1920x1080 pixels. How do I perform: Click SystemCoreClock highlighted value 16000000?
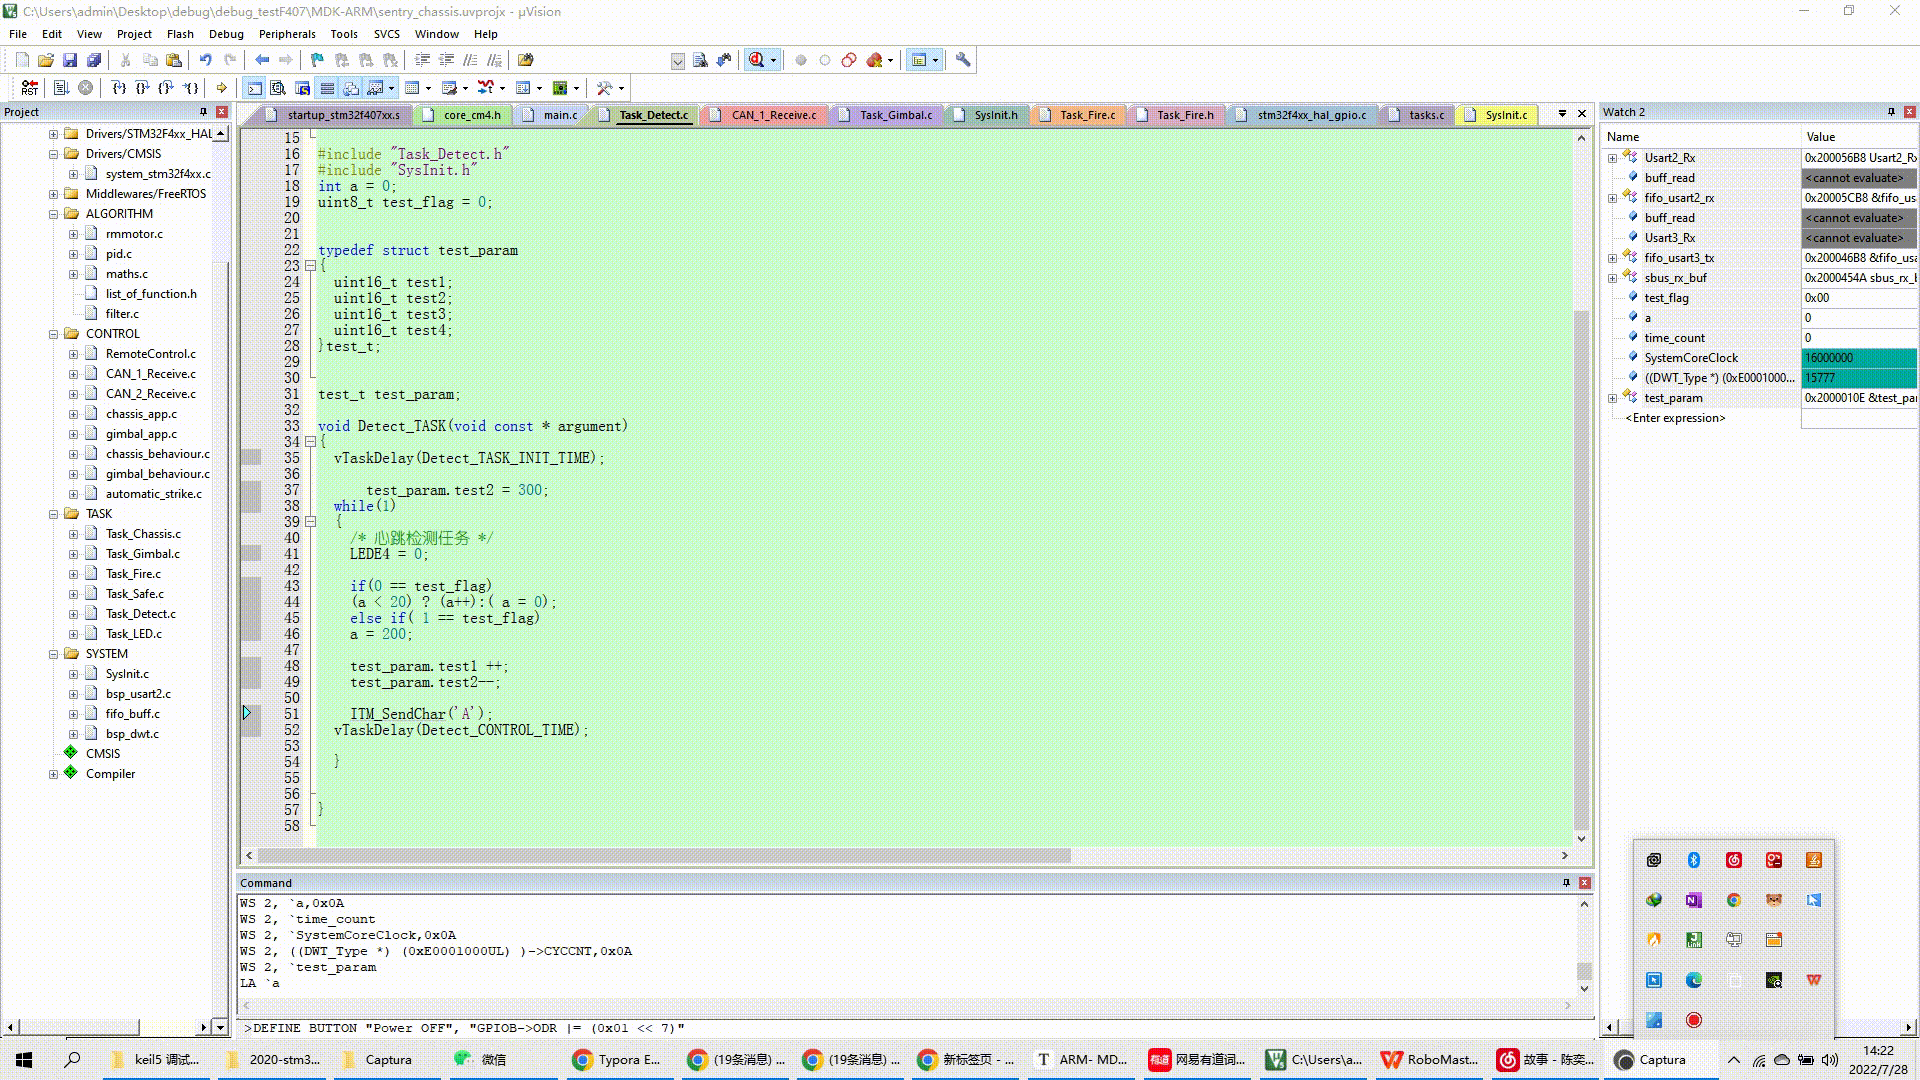pyautogui.click(x=1833, y=356)
